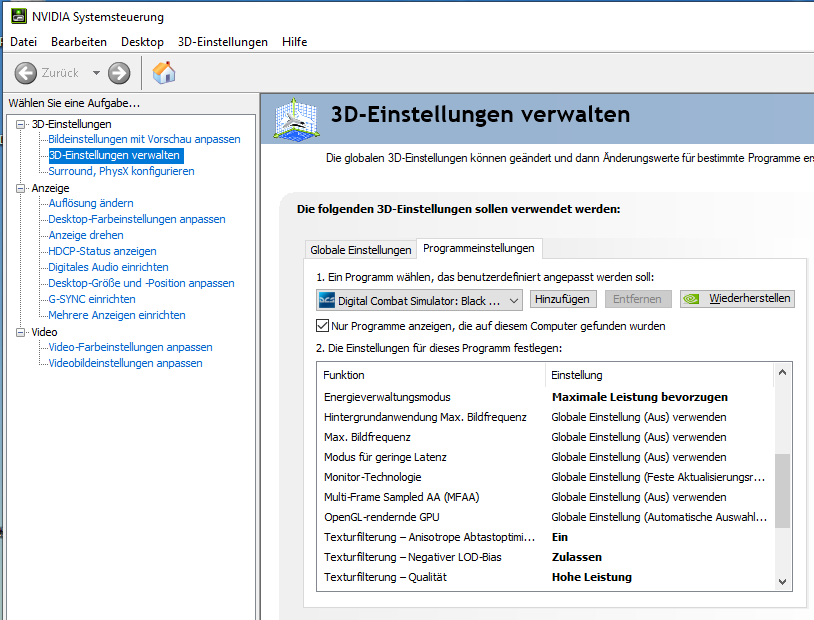The image size is (814, 620).
Task: Open Desktop-Farbeinstellungen anpassen
Action: click(x=137, y=219)
